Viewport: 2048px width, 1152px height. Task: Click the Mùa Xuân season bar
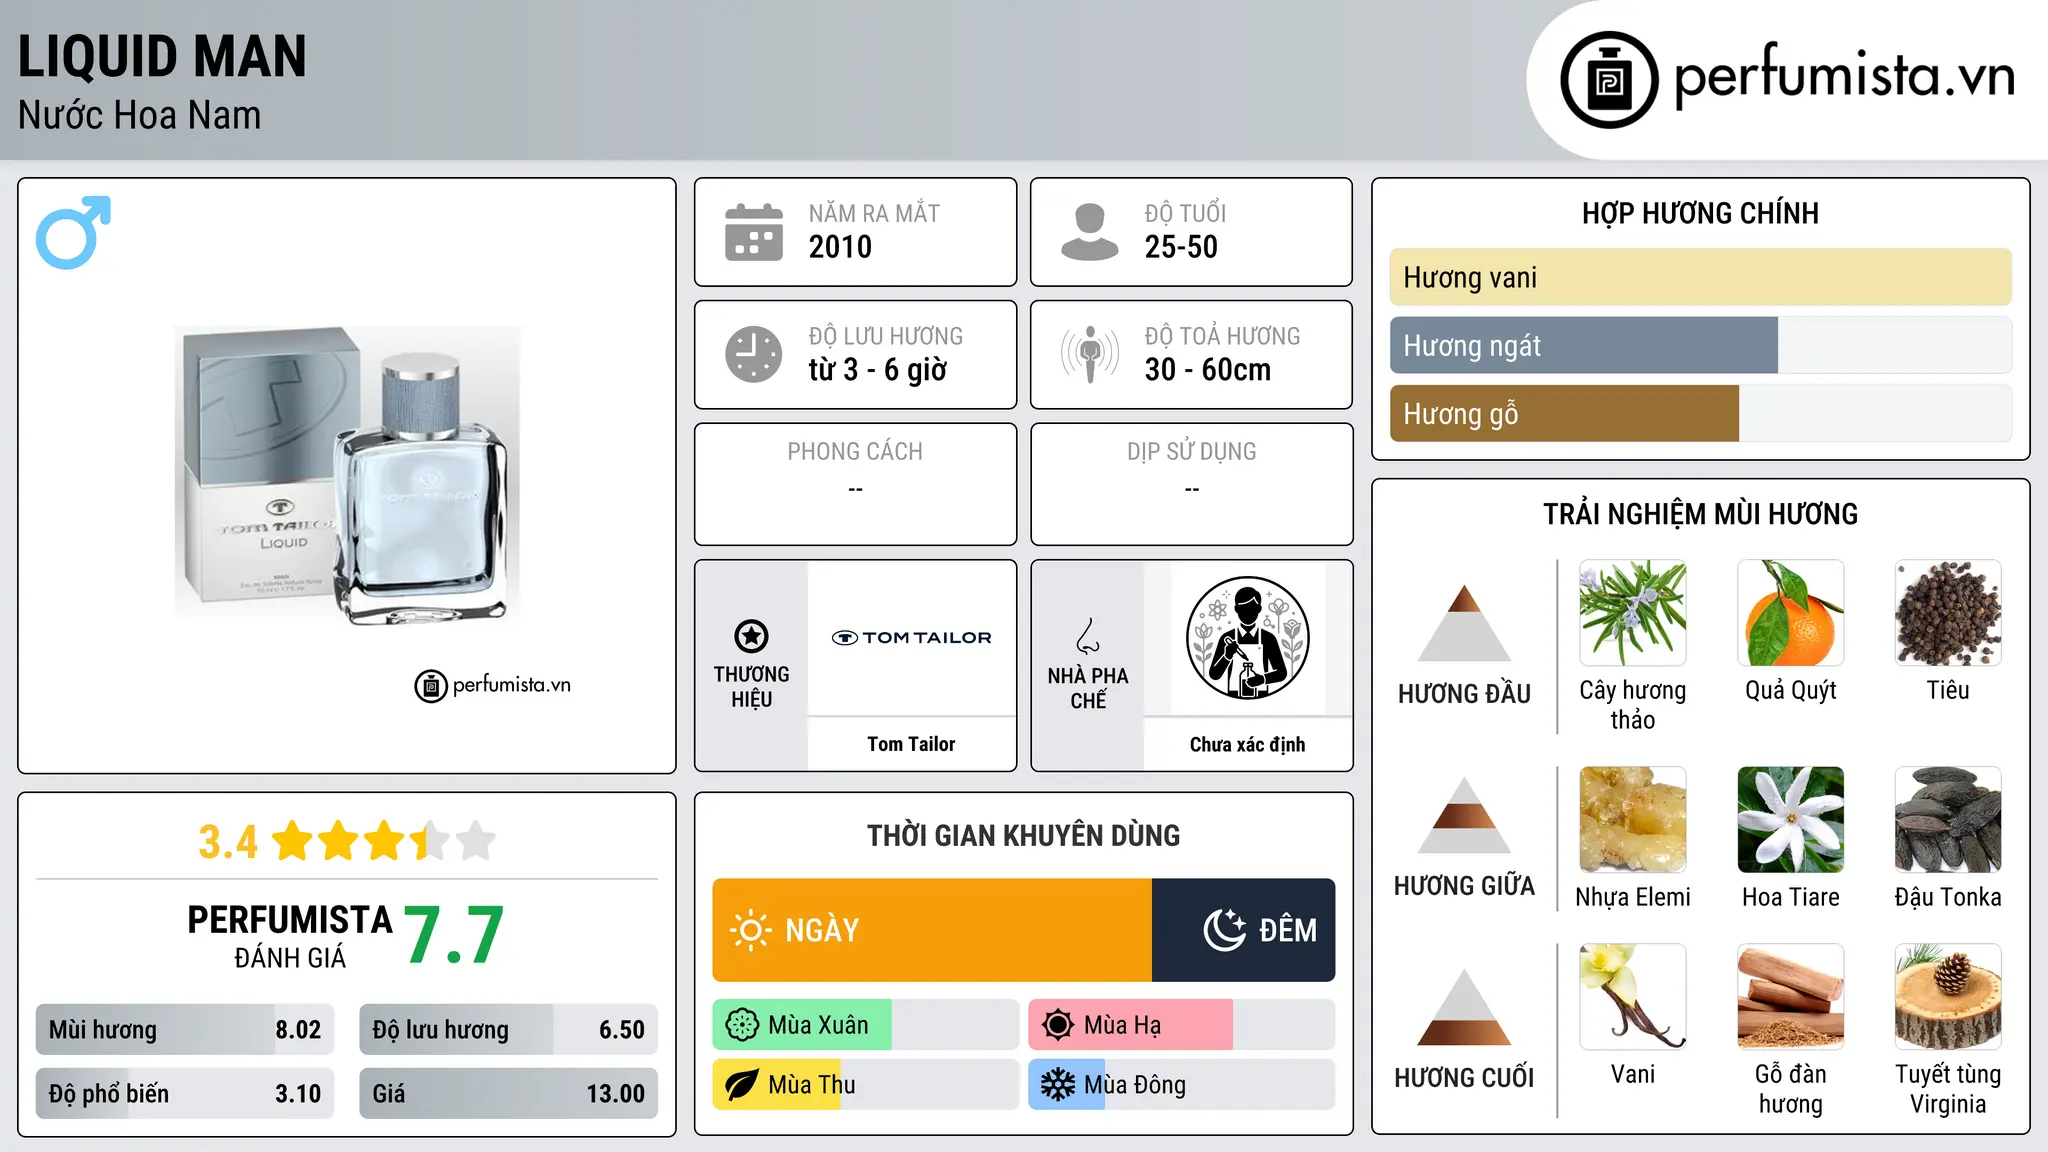[866, 1025]
